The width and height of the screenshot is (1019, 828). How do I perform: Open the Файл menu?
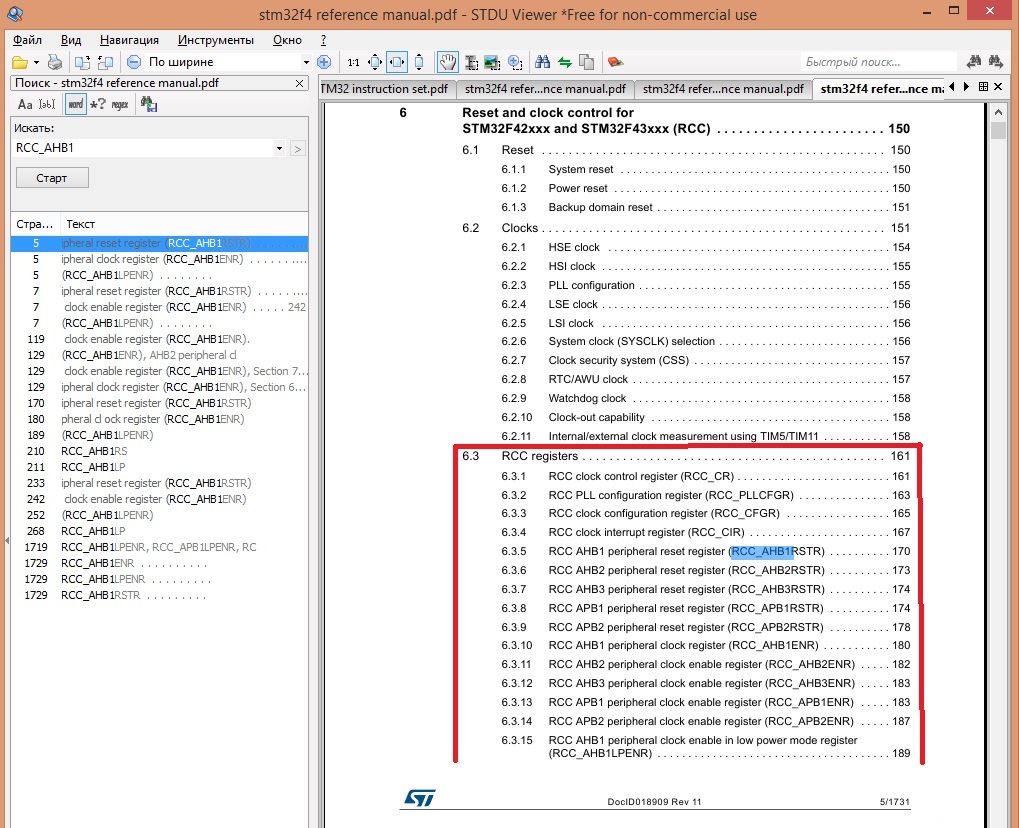pyautogui.click(x=27, y=40)
